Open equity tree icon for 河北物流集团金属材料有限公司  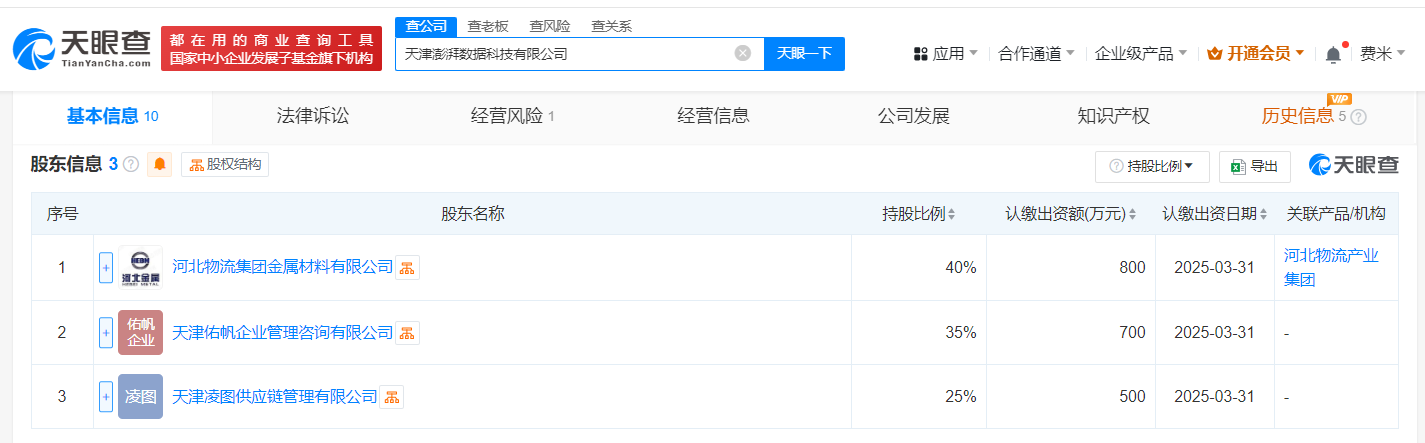point(407,267)
